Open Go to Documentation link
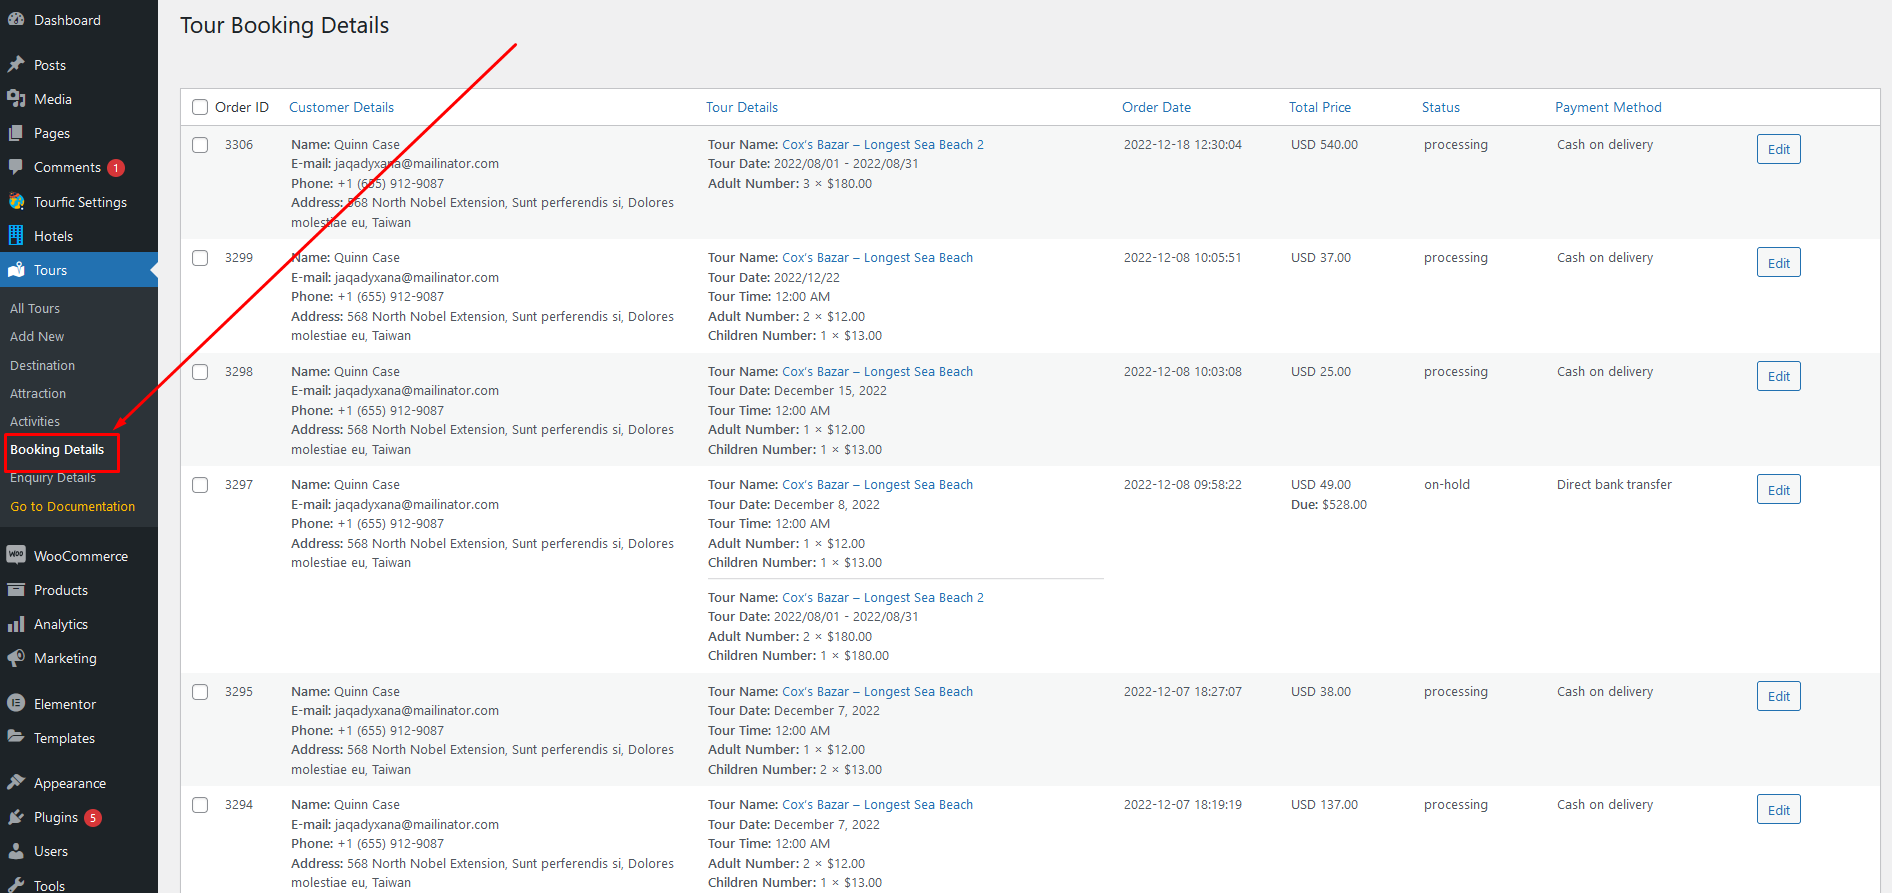1892x893 pixels. point(72,507)
